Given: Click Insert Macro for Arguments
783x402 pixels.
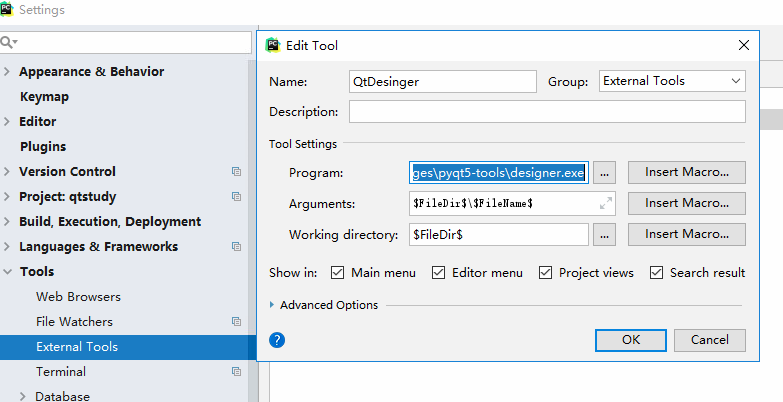Looking at the screenshot, I should point(686,203).
